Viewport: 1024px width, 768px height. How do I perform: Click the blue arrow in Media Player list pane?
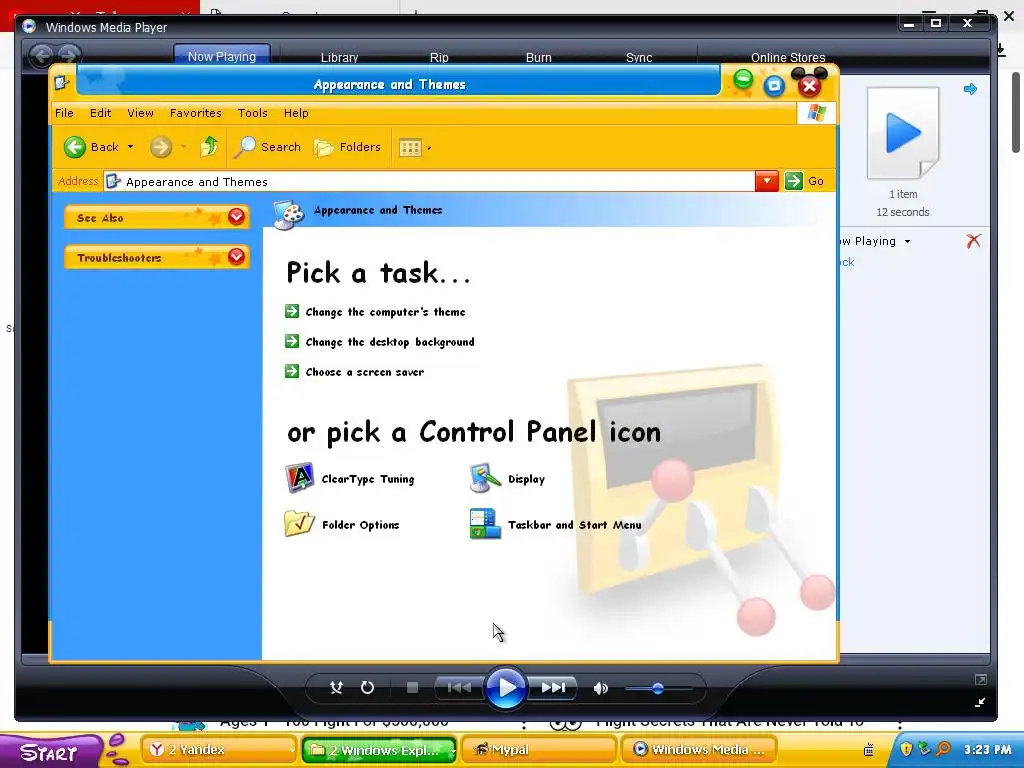pyautogui.click(x=970, y=89)
